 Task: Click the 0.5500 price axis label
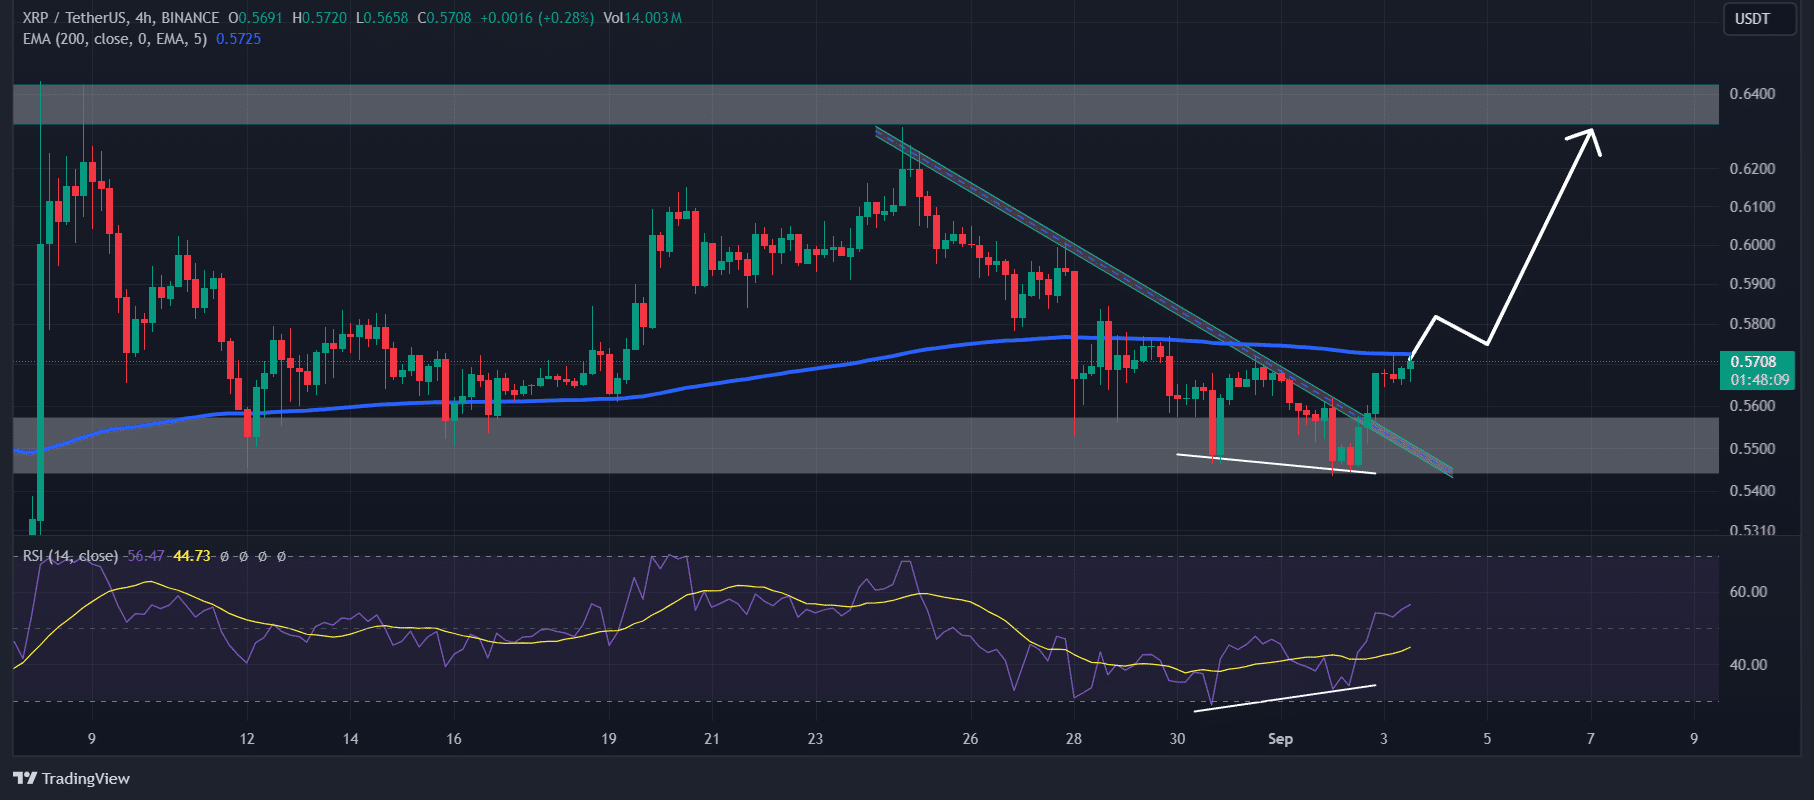click(1753, 449)
